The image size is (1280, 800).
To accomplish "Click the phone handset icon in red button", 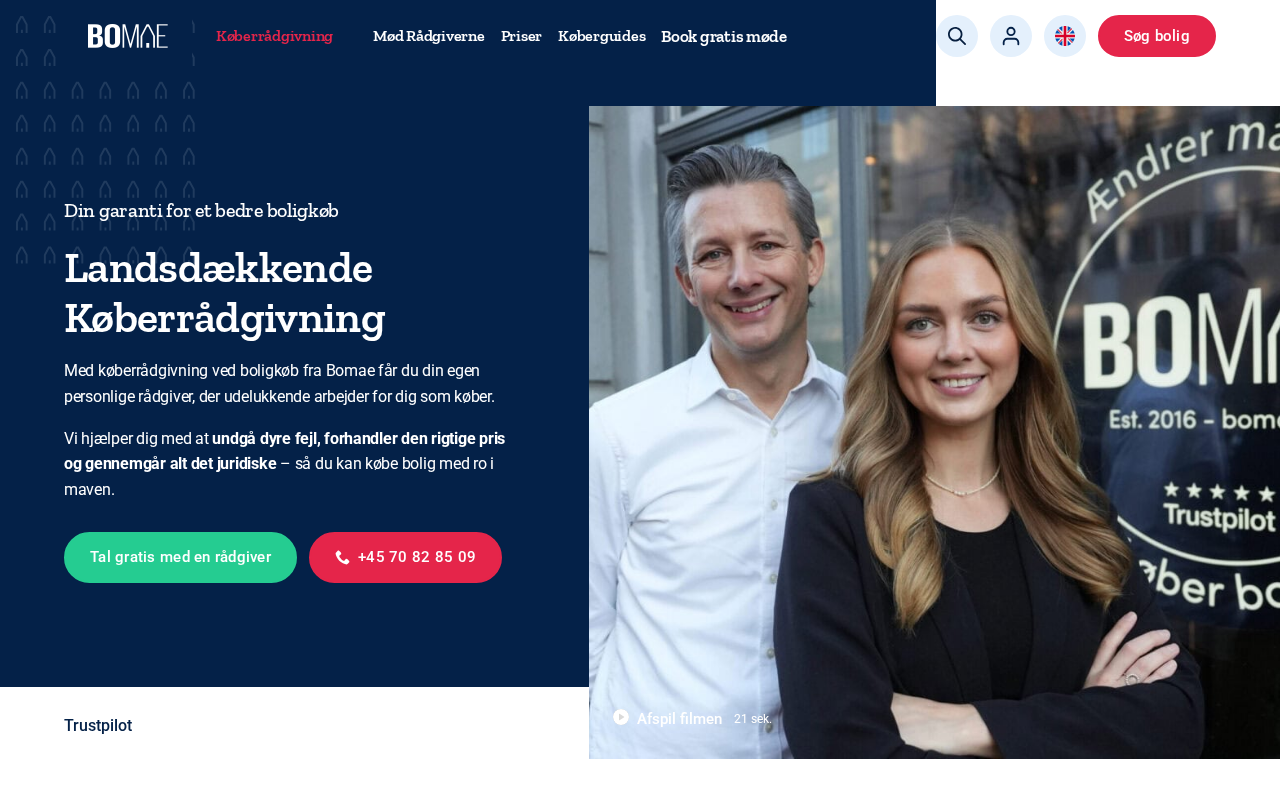I will click(x=342, y=557).
